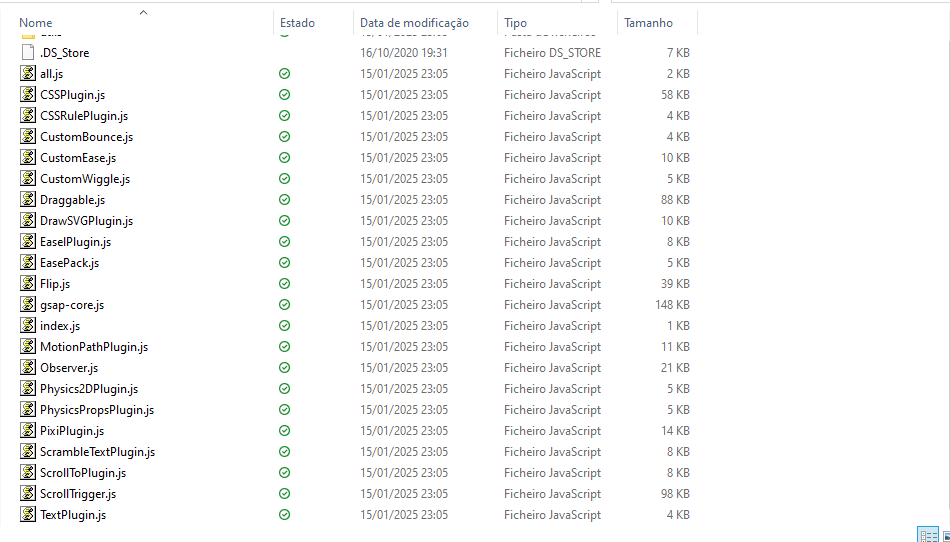Select the all.js file icon
Viewport: 950px width, 542px height.
[x=28, y=73]
